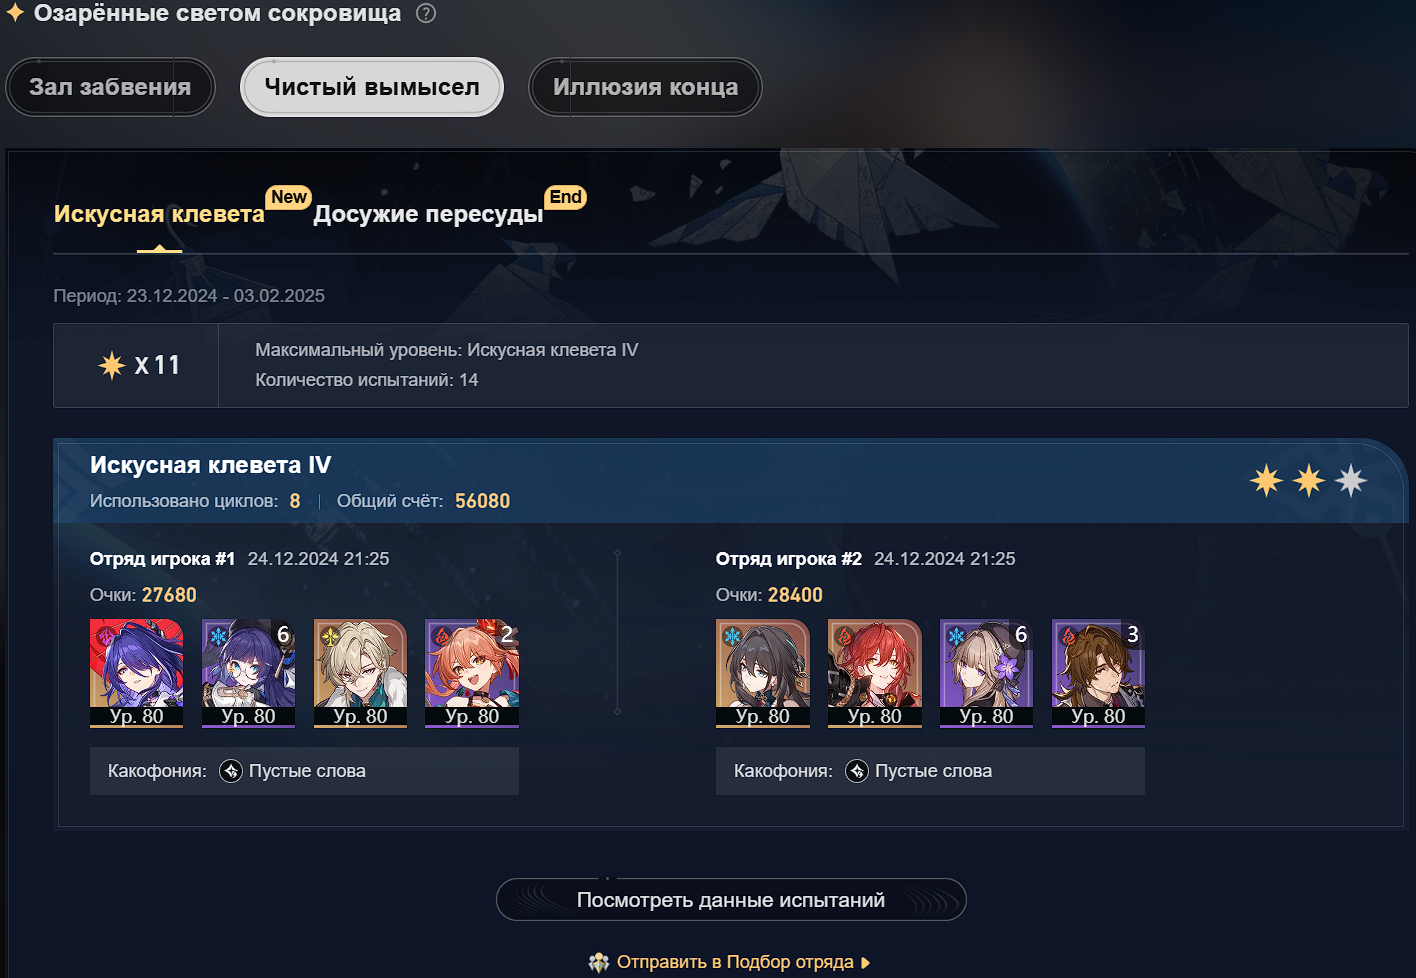Screen dimensions: 1416x978
Task: Click the third grey star rating icon
Action: pyautogui.click(x=1351, y=481)
